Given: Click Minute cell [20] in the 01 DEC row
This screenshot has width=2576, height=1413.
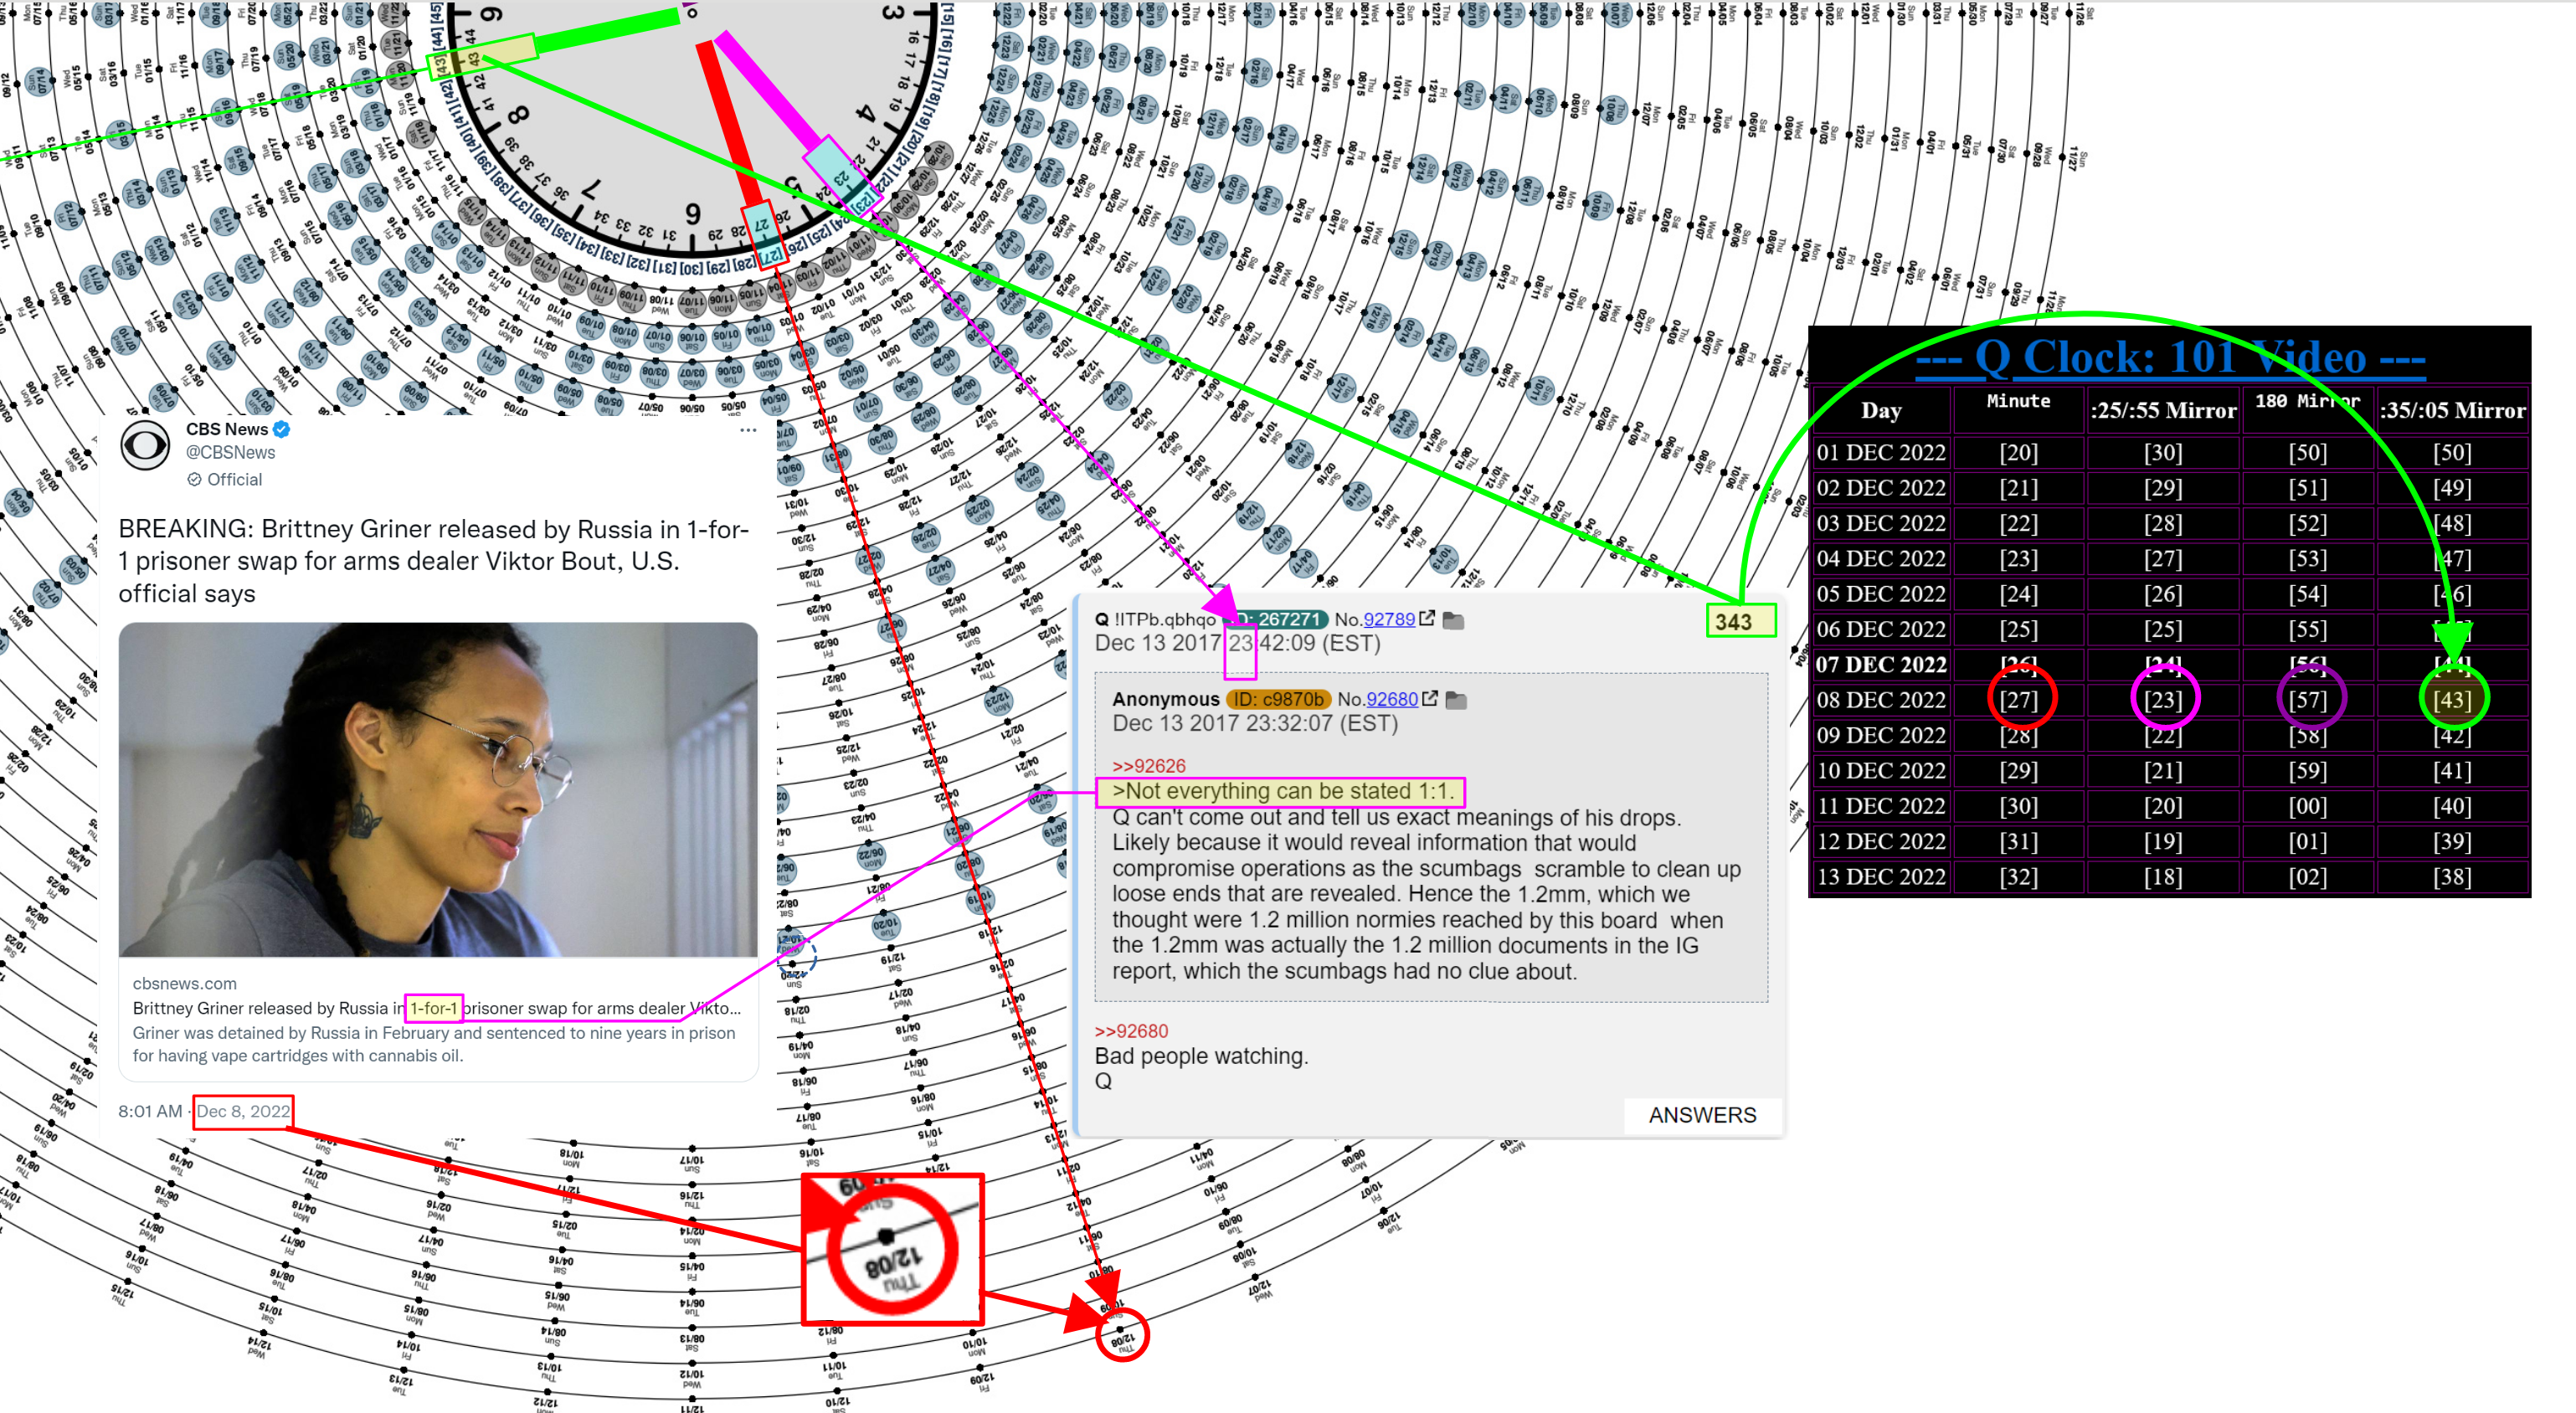Looking at the screenshot, I should pos(2018,453).
